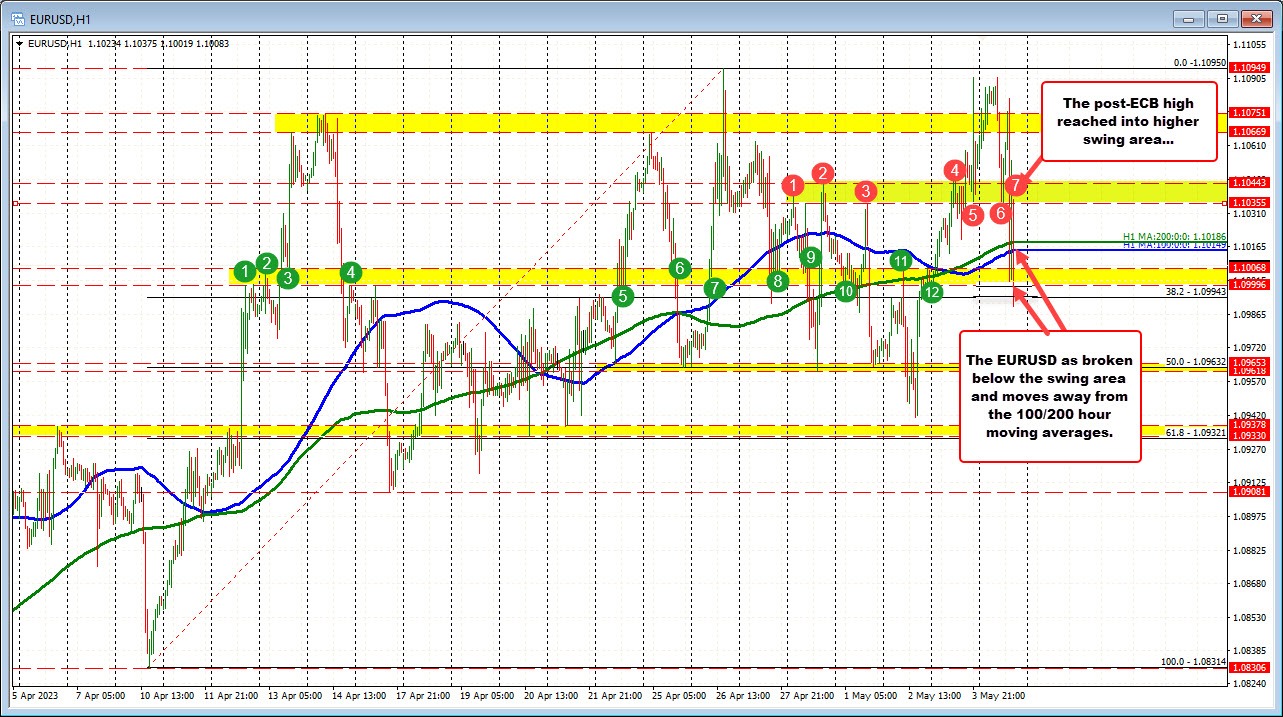
Task: Click the 1.11055 price scale label
Action: coord(1251,45)
